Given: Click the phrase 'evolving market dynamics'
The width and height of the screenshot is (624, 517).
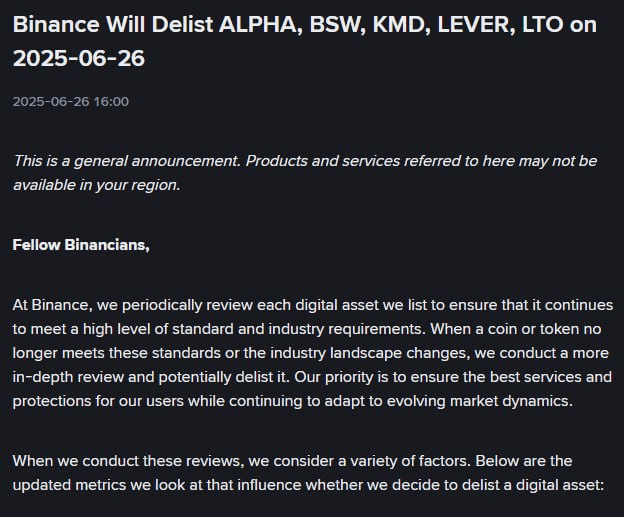Looking at the screenshot, I should point(480,401).
